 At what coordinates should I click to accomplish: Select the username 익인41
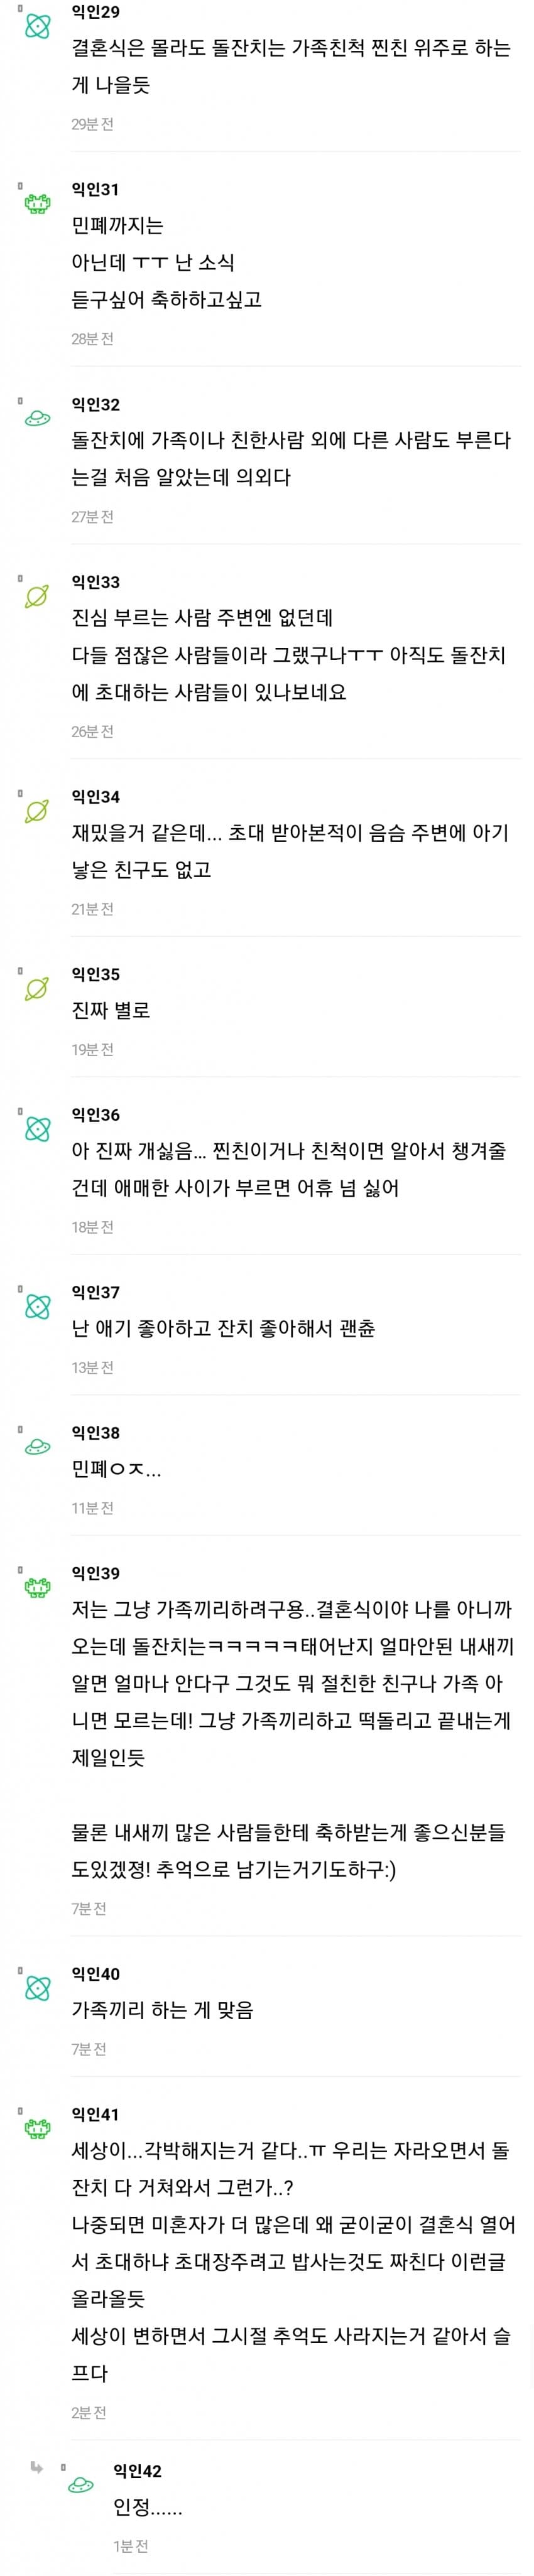[95, 2114]
